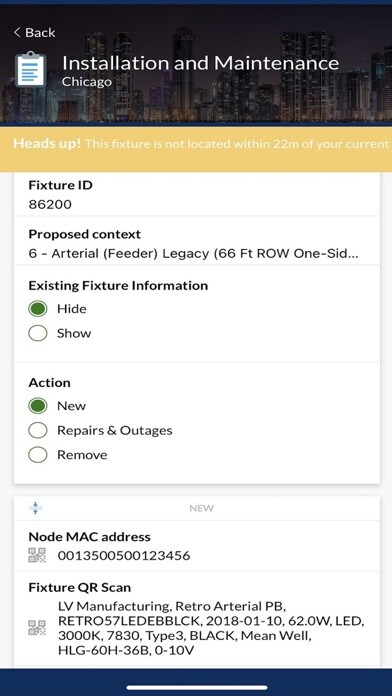Viewport: 392px width, 696px height.
Task: Tap the QR code icon for Fixture QR Scan
Action: pyautogui.click(x=37, y=627)
